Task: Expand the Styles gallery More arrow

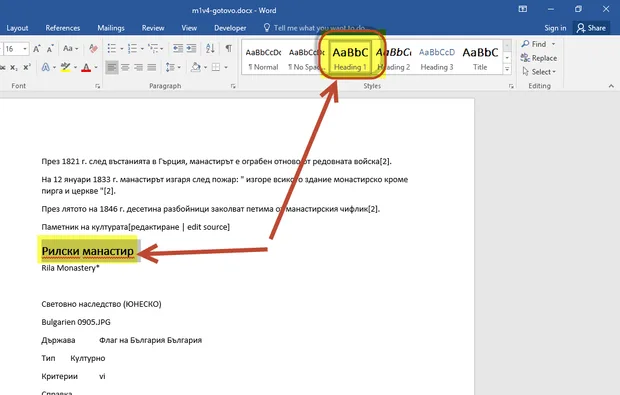Action: click(507, 69)
